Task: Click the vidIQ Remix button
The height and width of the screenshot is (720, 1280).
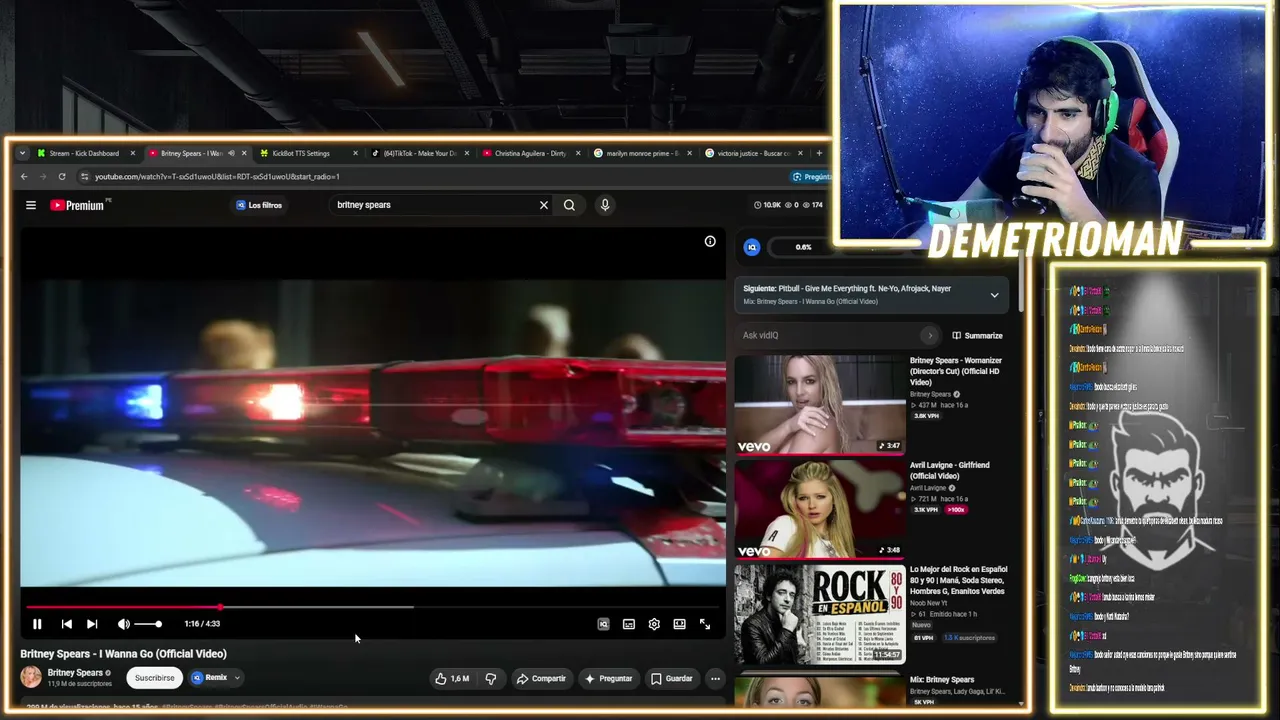Action: (x=210, y=678)
